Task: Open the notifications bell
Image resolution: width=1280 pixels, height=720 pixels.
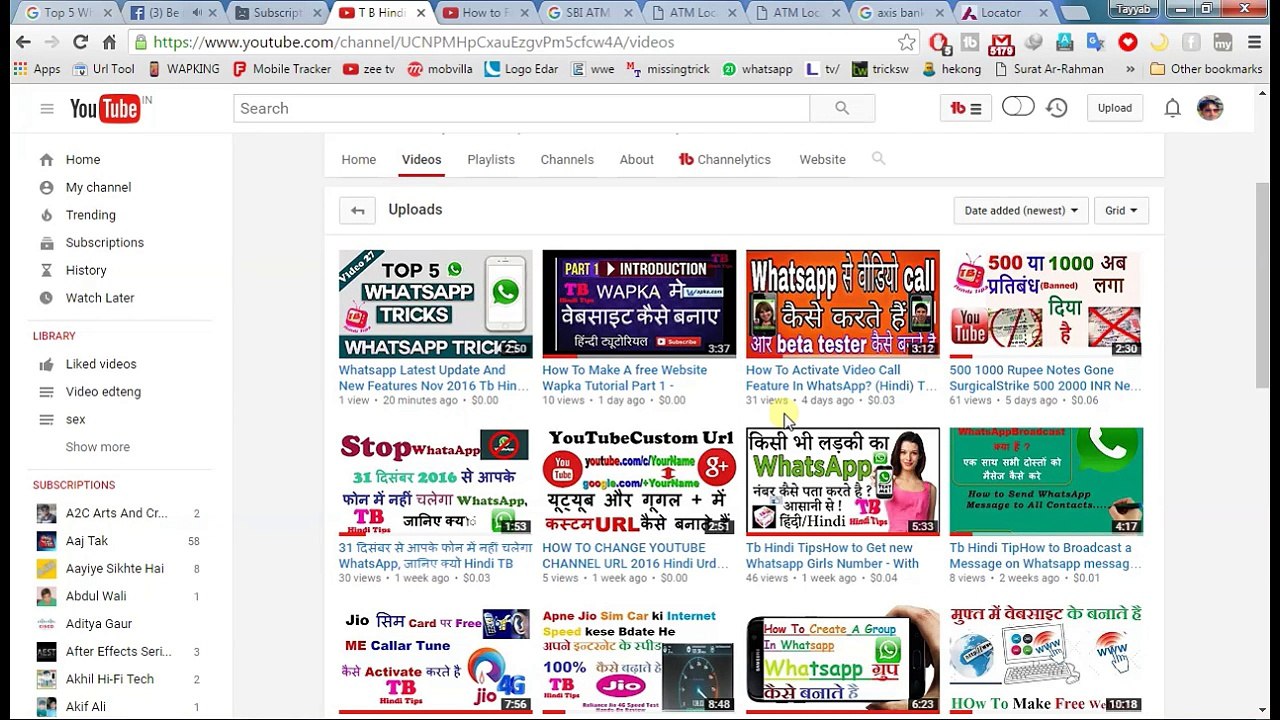Action: point(1172,108)
